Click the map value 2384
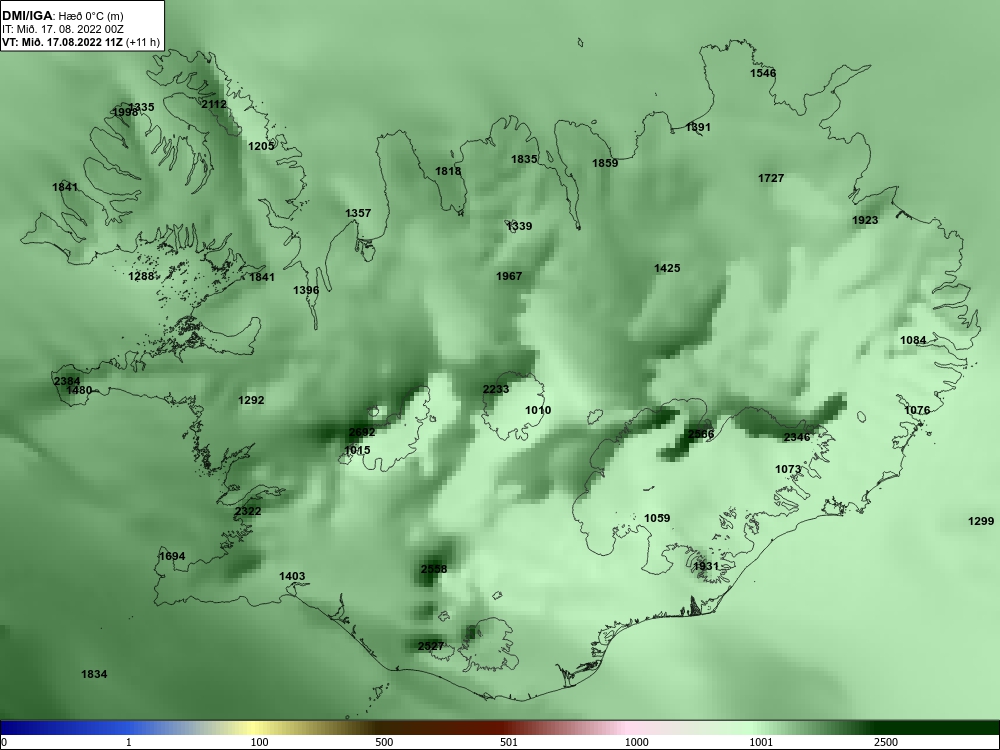Viewport: 1000px width, 750px height. coord(67,381)
